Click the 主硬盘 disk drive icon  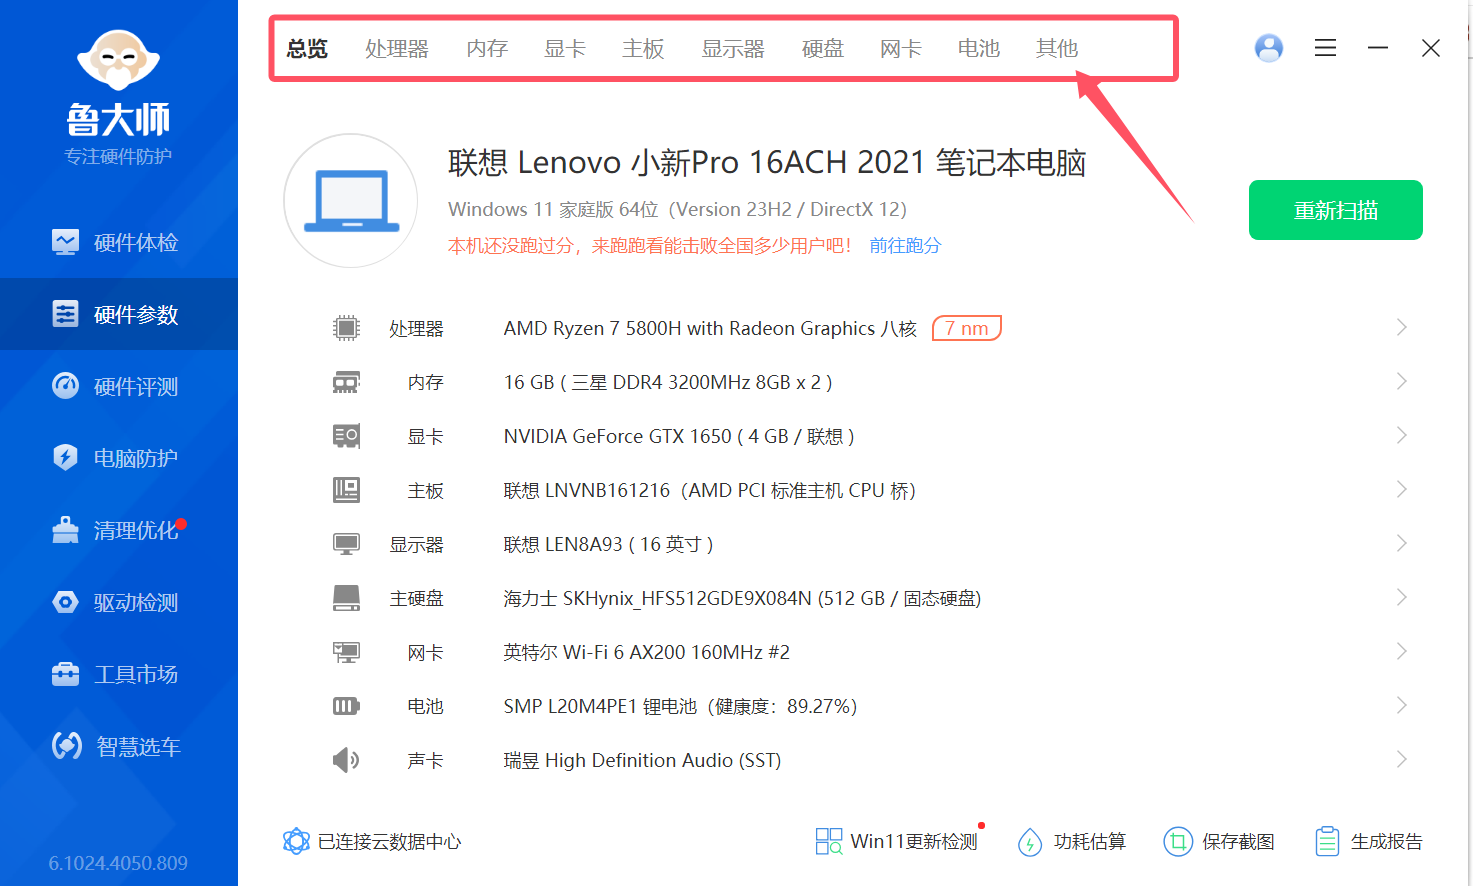[346, 598]
